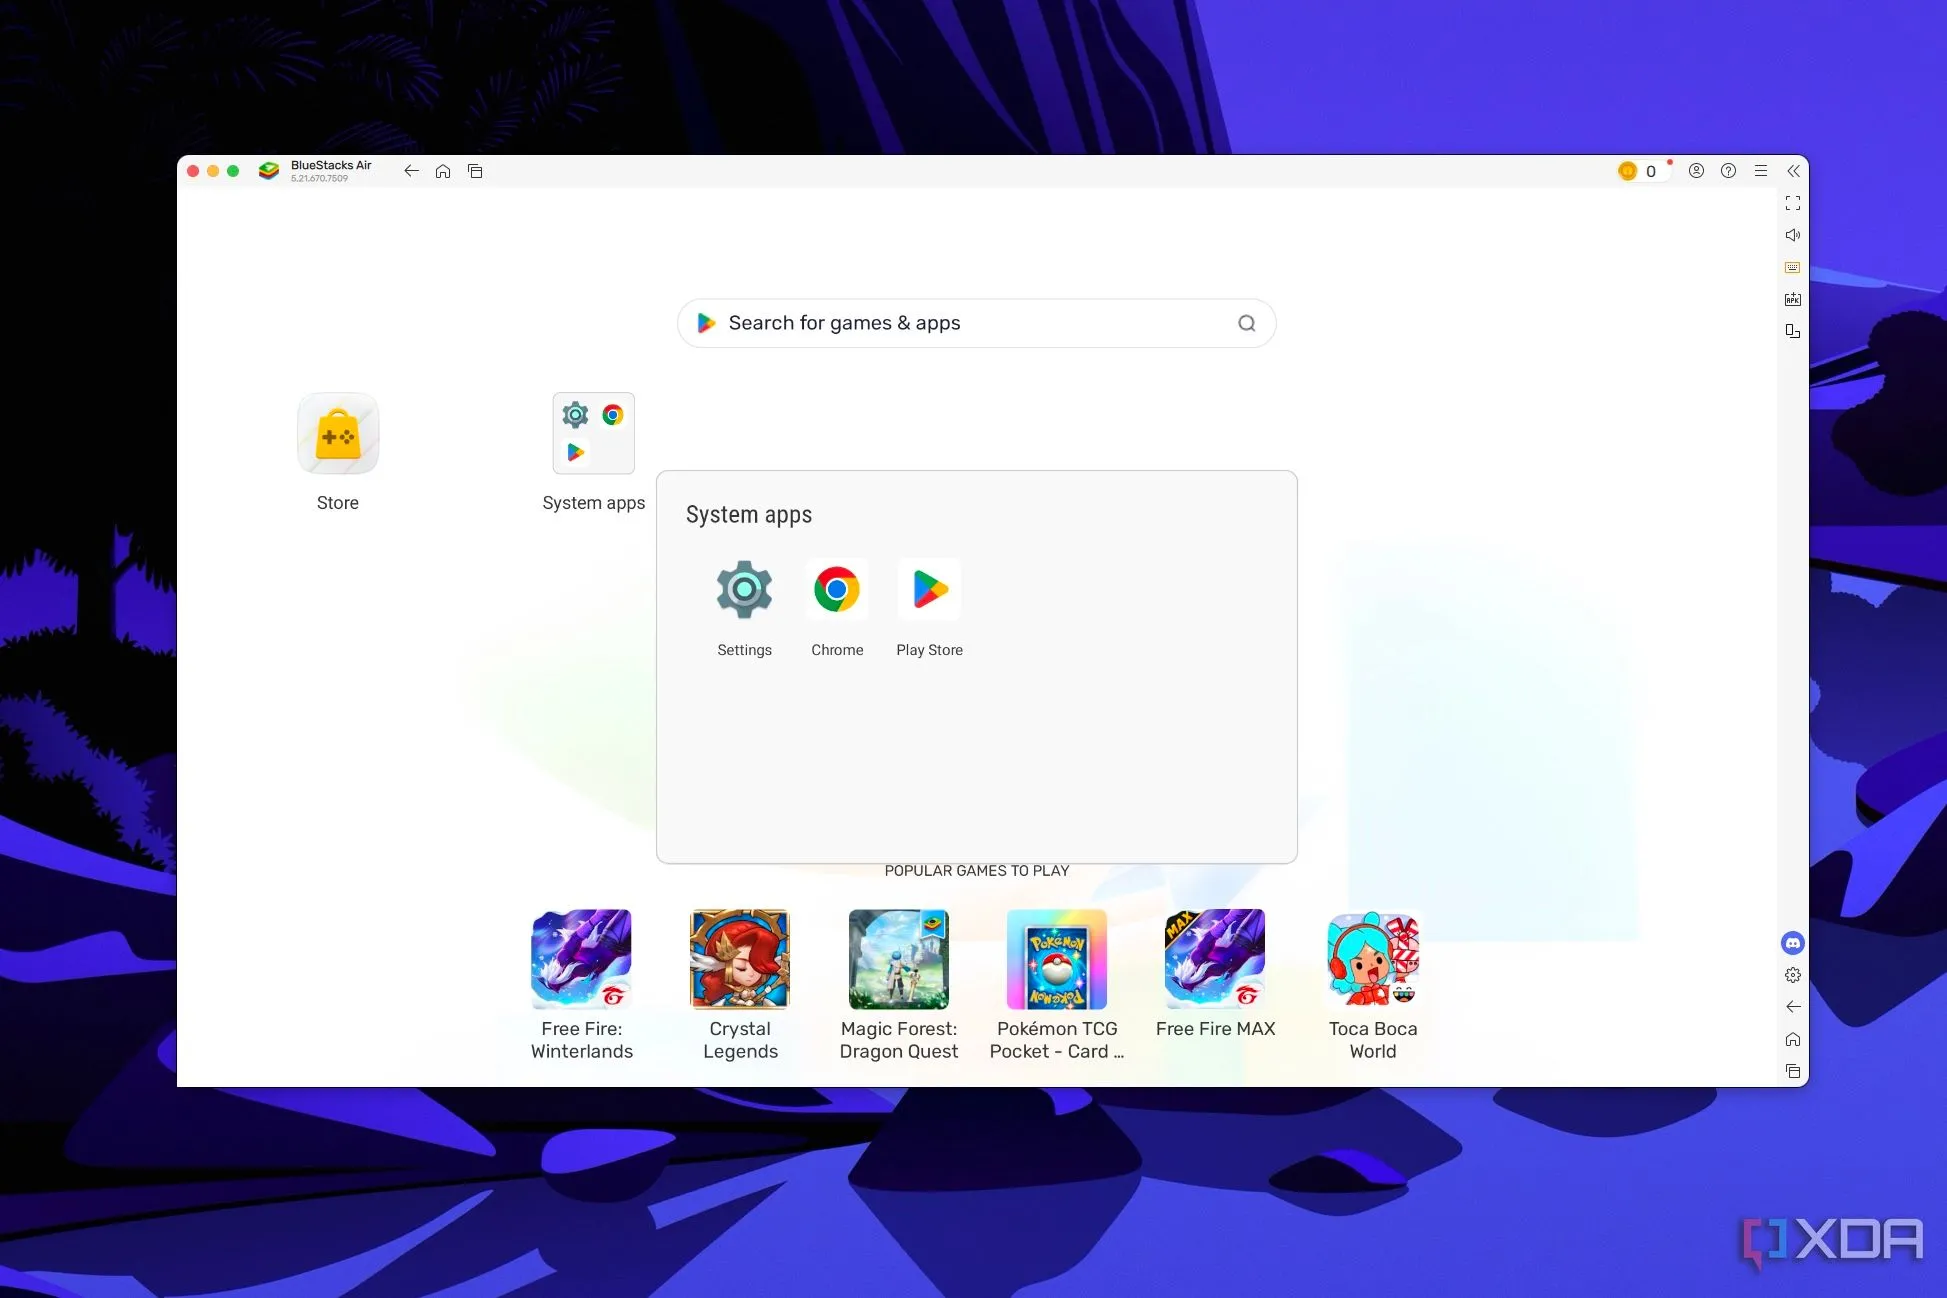The width and height of the screenshot is (1947, 1298).
Task: Open the Store app icon
Action: (338, 434)
